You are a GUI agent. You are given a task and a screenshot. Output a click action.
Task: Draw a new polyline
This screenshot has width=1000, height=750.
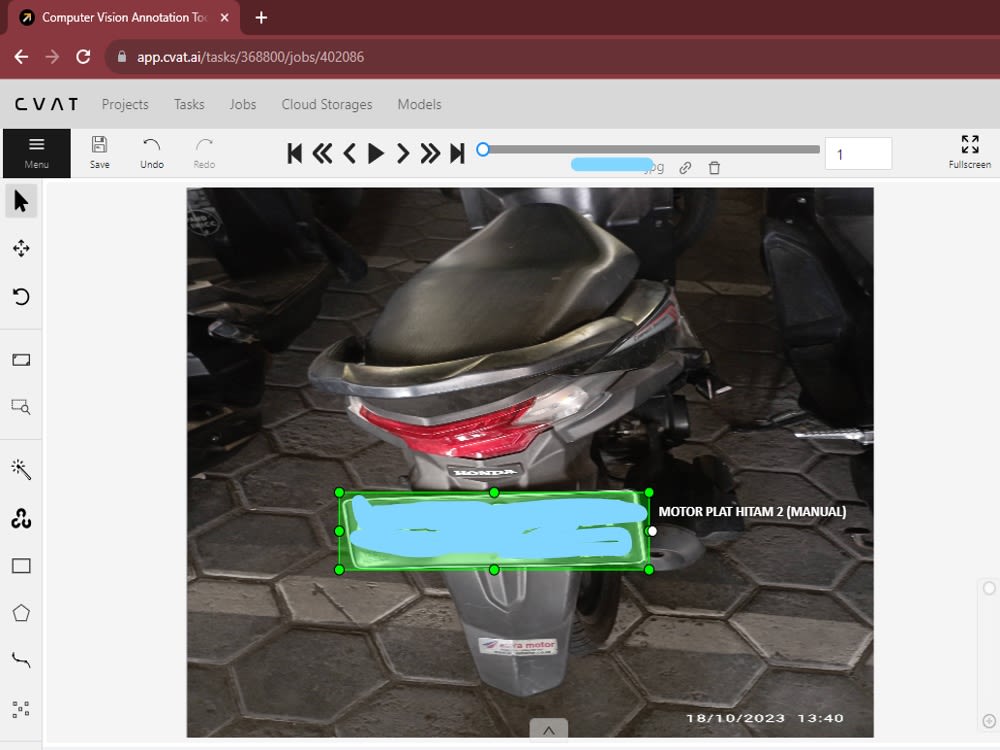(x=21, y=661)
